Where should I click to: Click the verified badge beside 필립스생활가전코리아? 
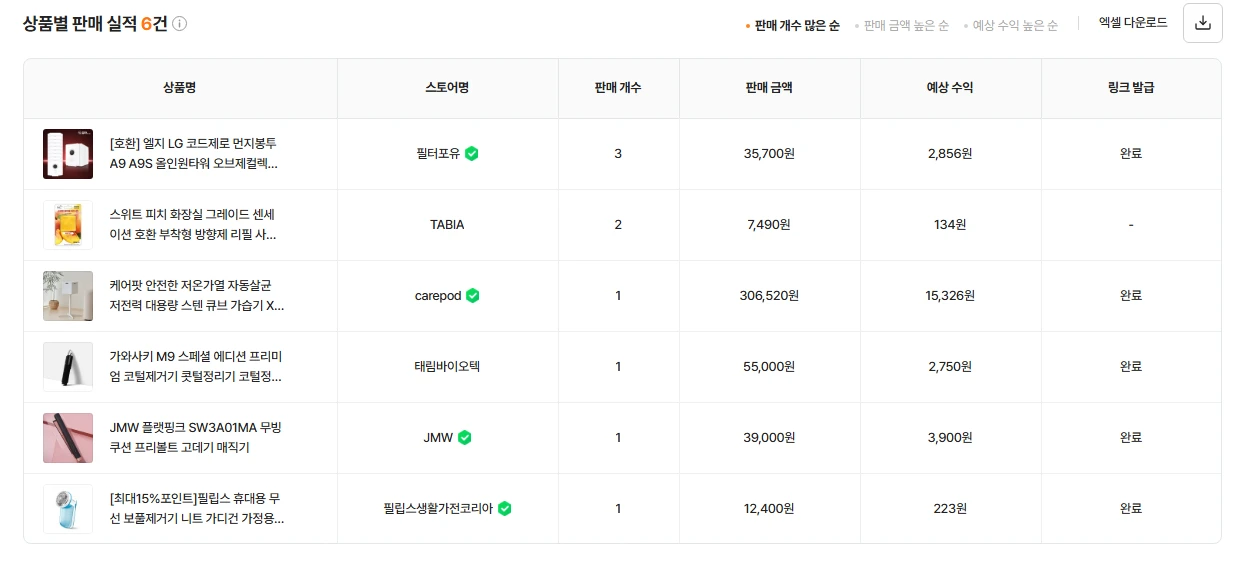[505, 508]
